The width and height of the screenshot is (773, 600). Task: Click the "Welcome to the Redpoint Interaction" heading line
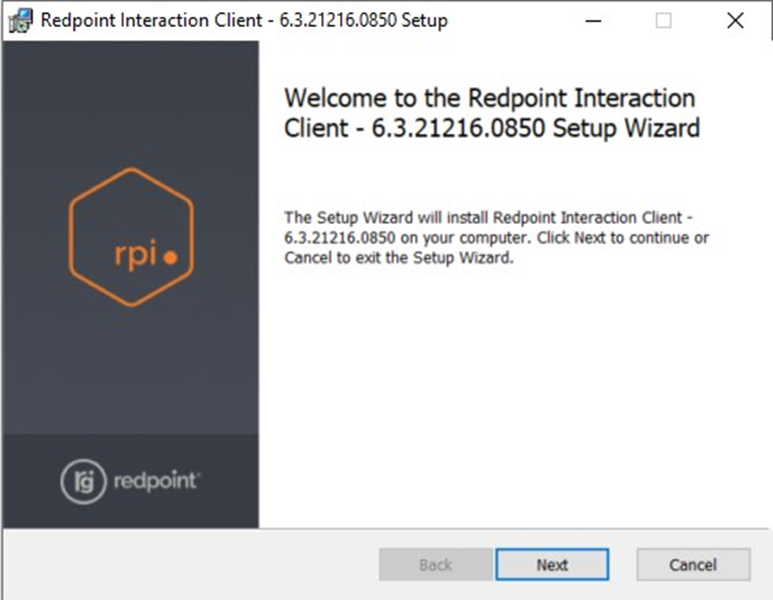point(489,99)
